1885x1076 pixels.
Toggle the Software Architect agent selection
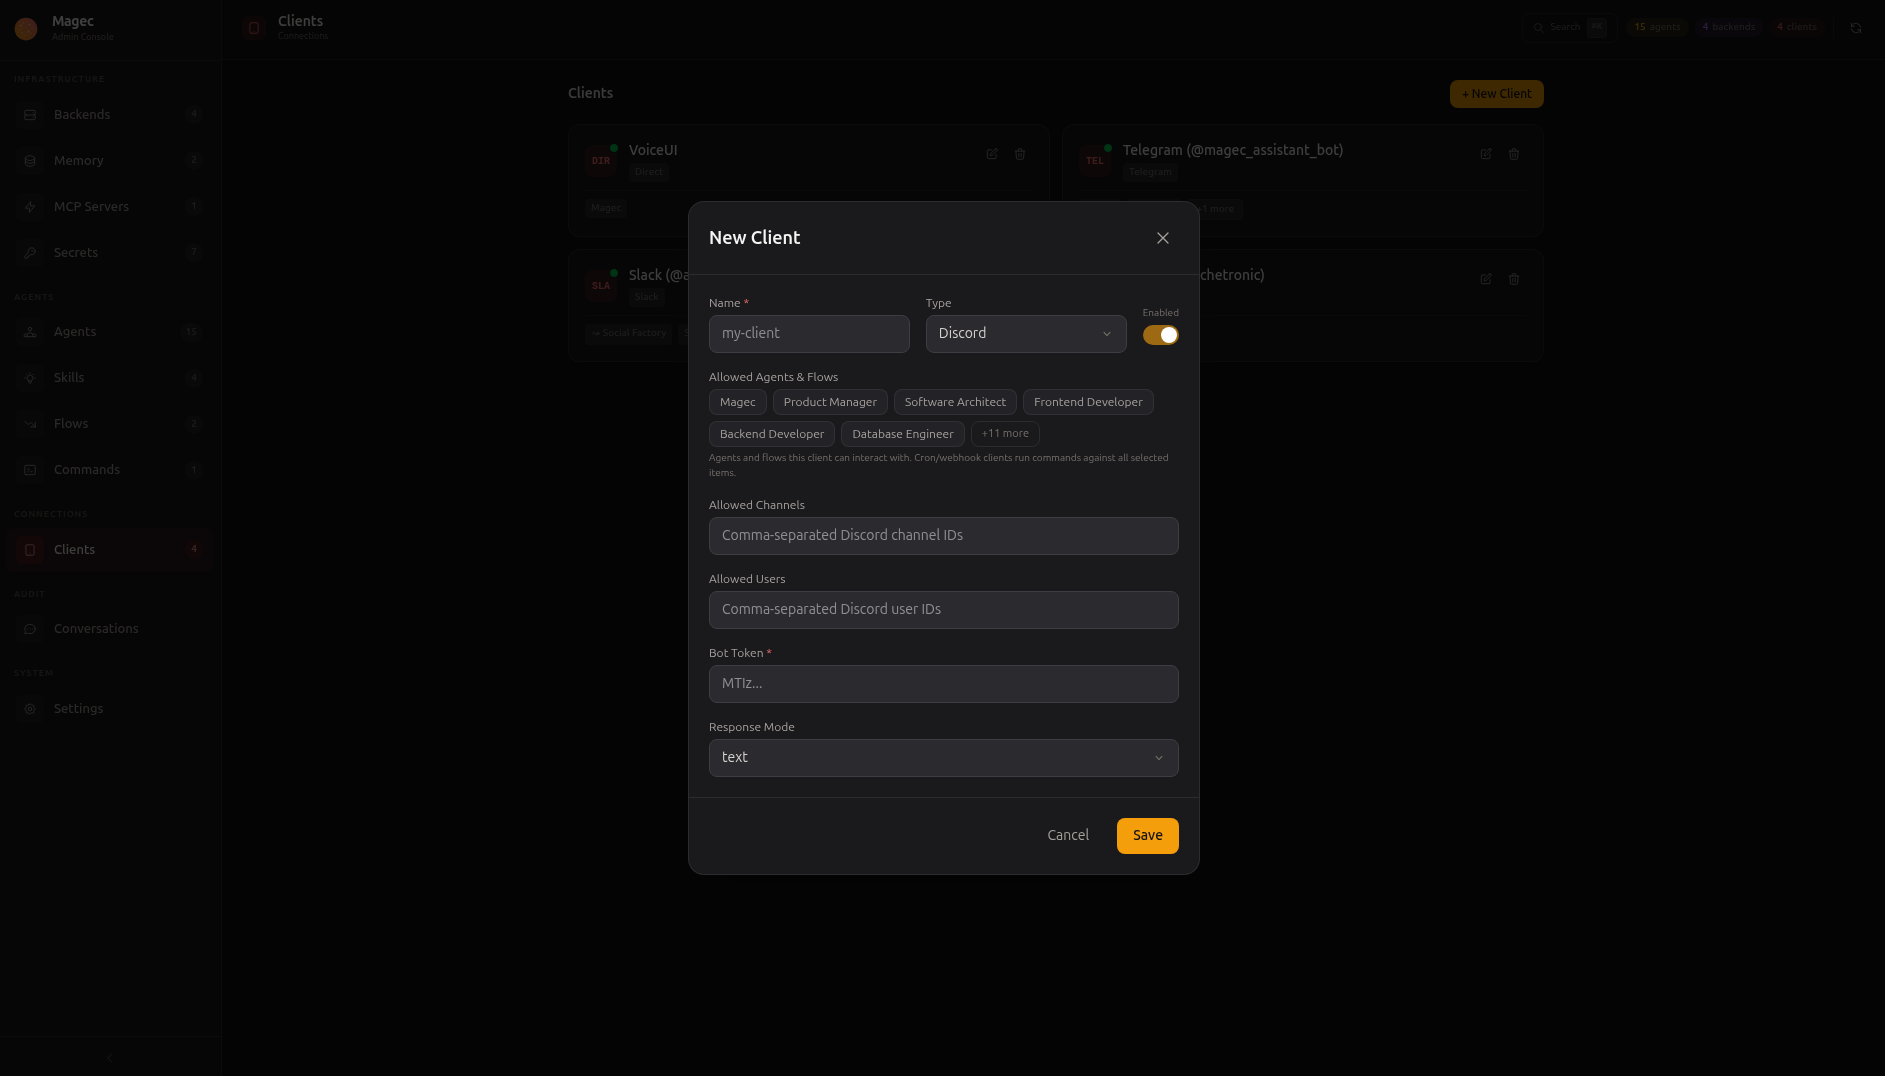(x=955, y=402)
